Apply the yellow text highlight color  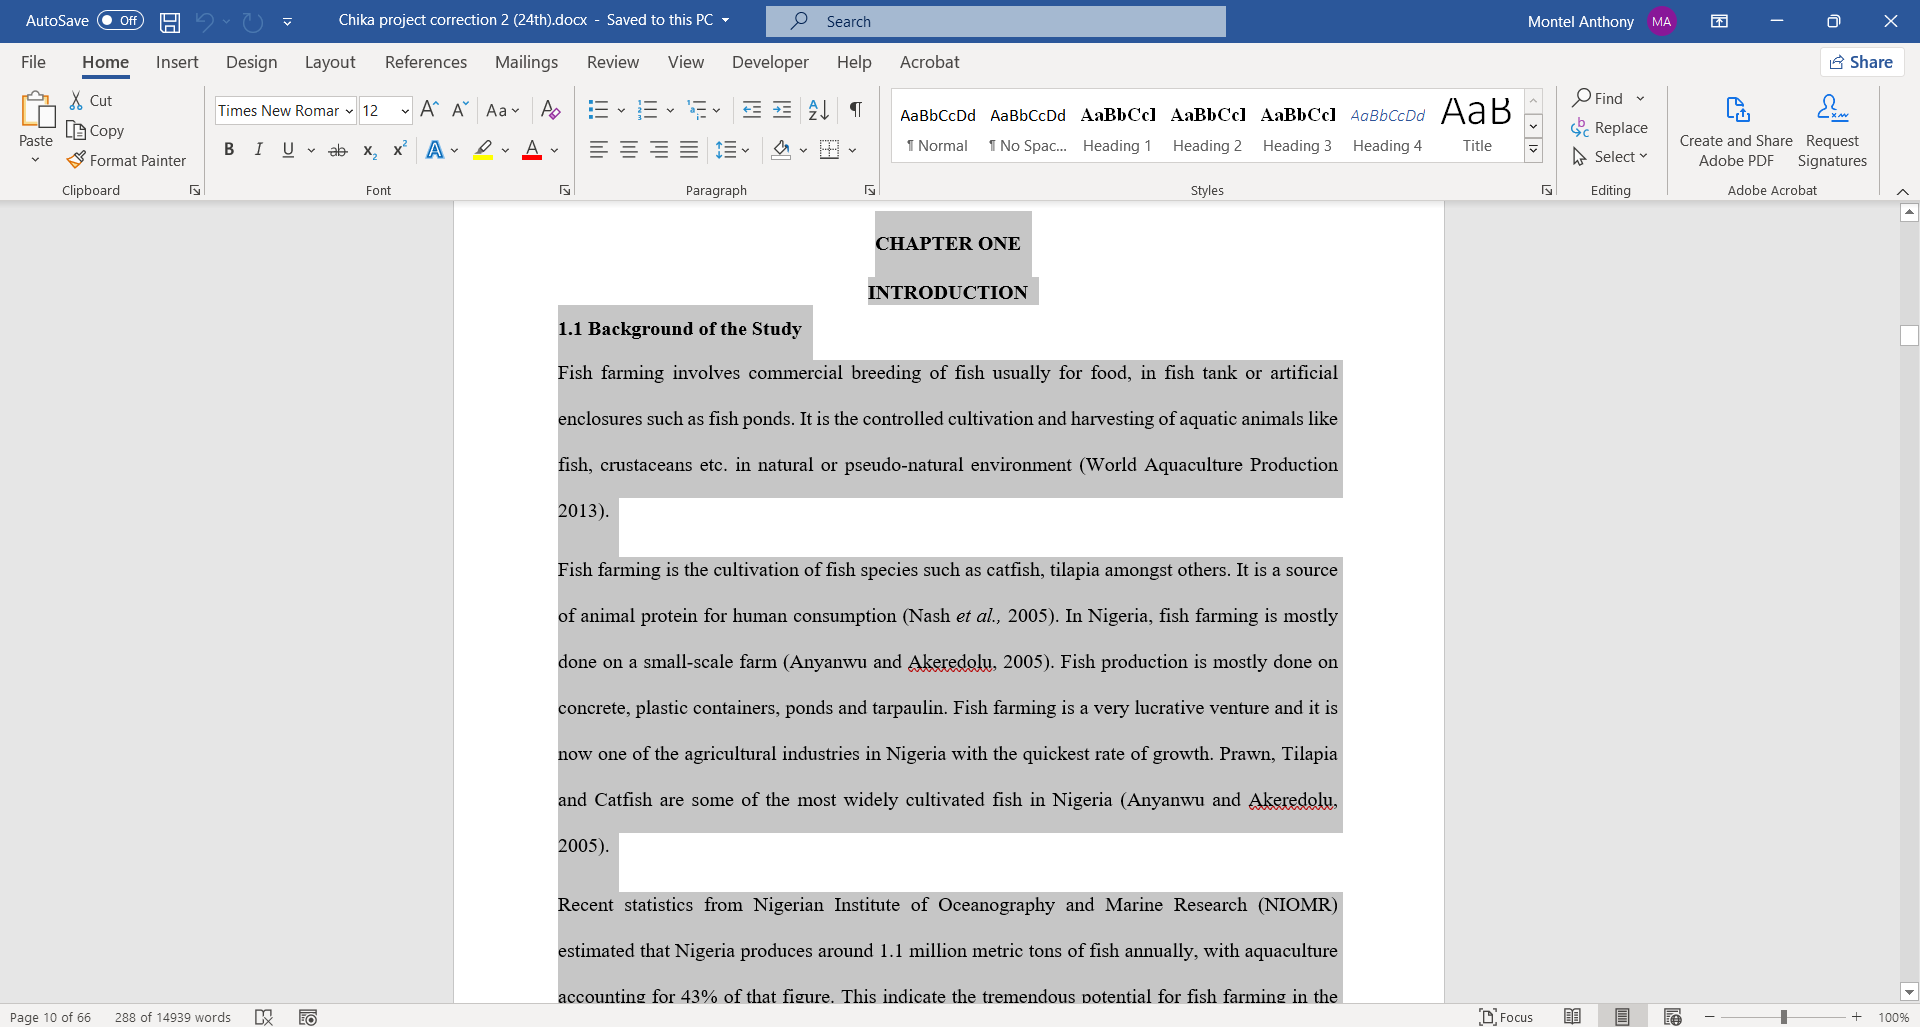click(483, 150)
